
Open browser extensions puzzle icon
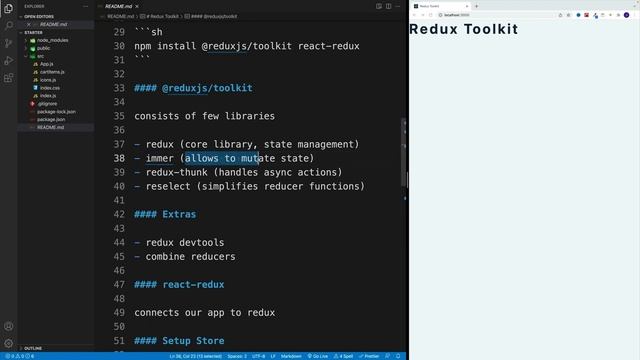click(x=618, y=15)
